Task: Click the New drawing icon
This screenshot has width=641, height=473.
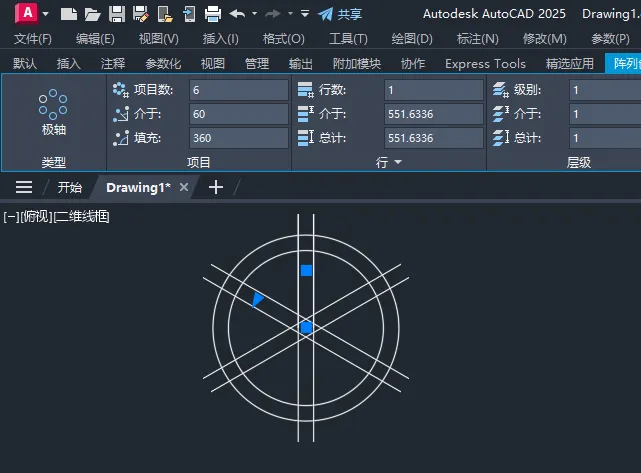Action: click(69, 14)
